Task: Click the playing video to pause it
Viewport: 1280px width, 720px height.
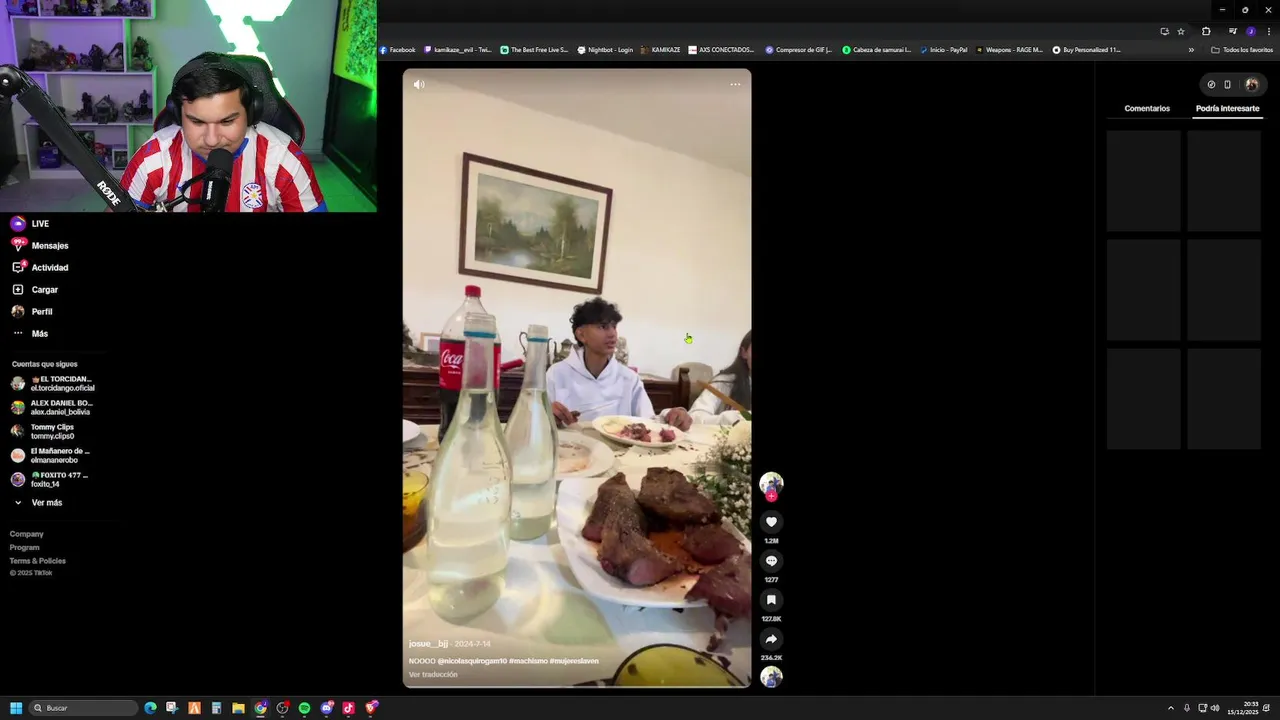Action: point(577,378)
